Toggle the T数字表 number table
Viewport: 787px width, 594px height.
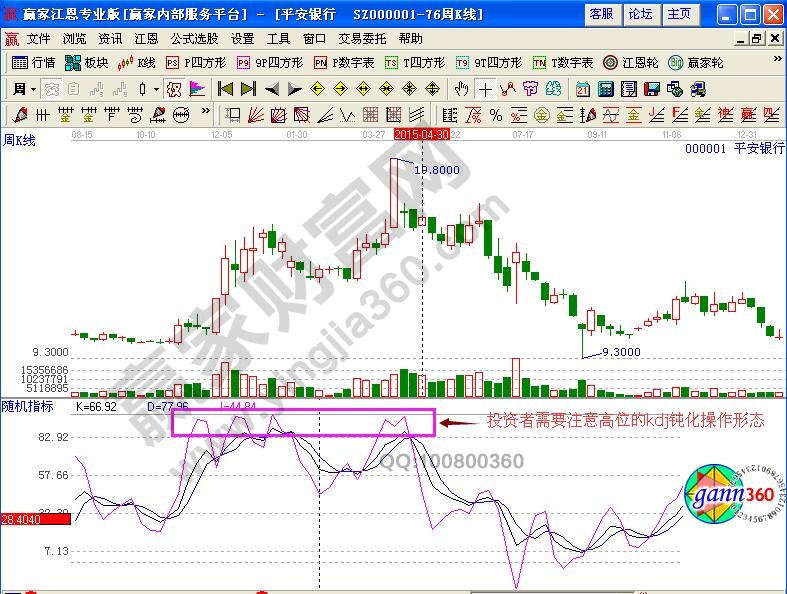(562, 62)
